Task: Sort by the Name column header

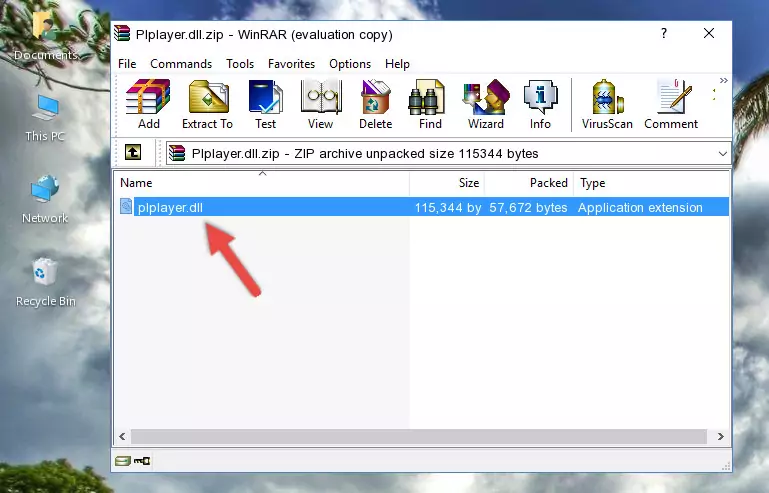Action: pos(262,183)
